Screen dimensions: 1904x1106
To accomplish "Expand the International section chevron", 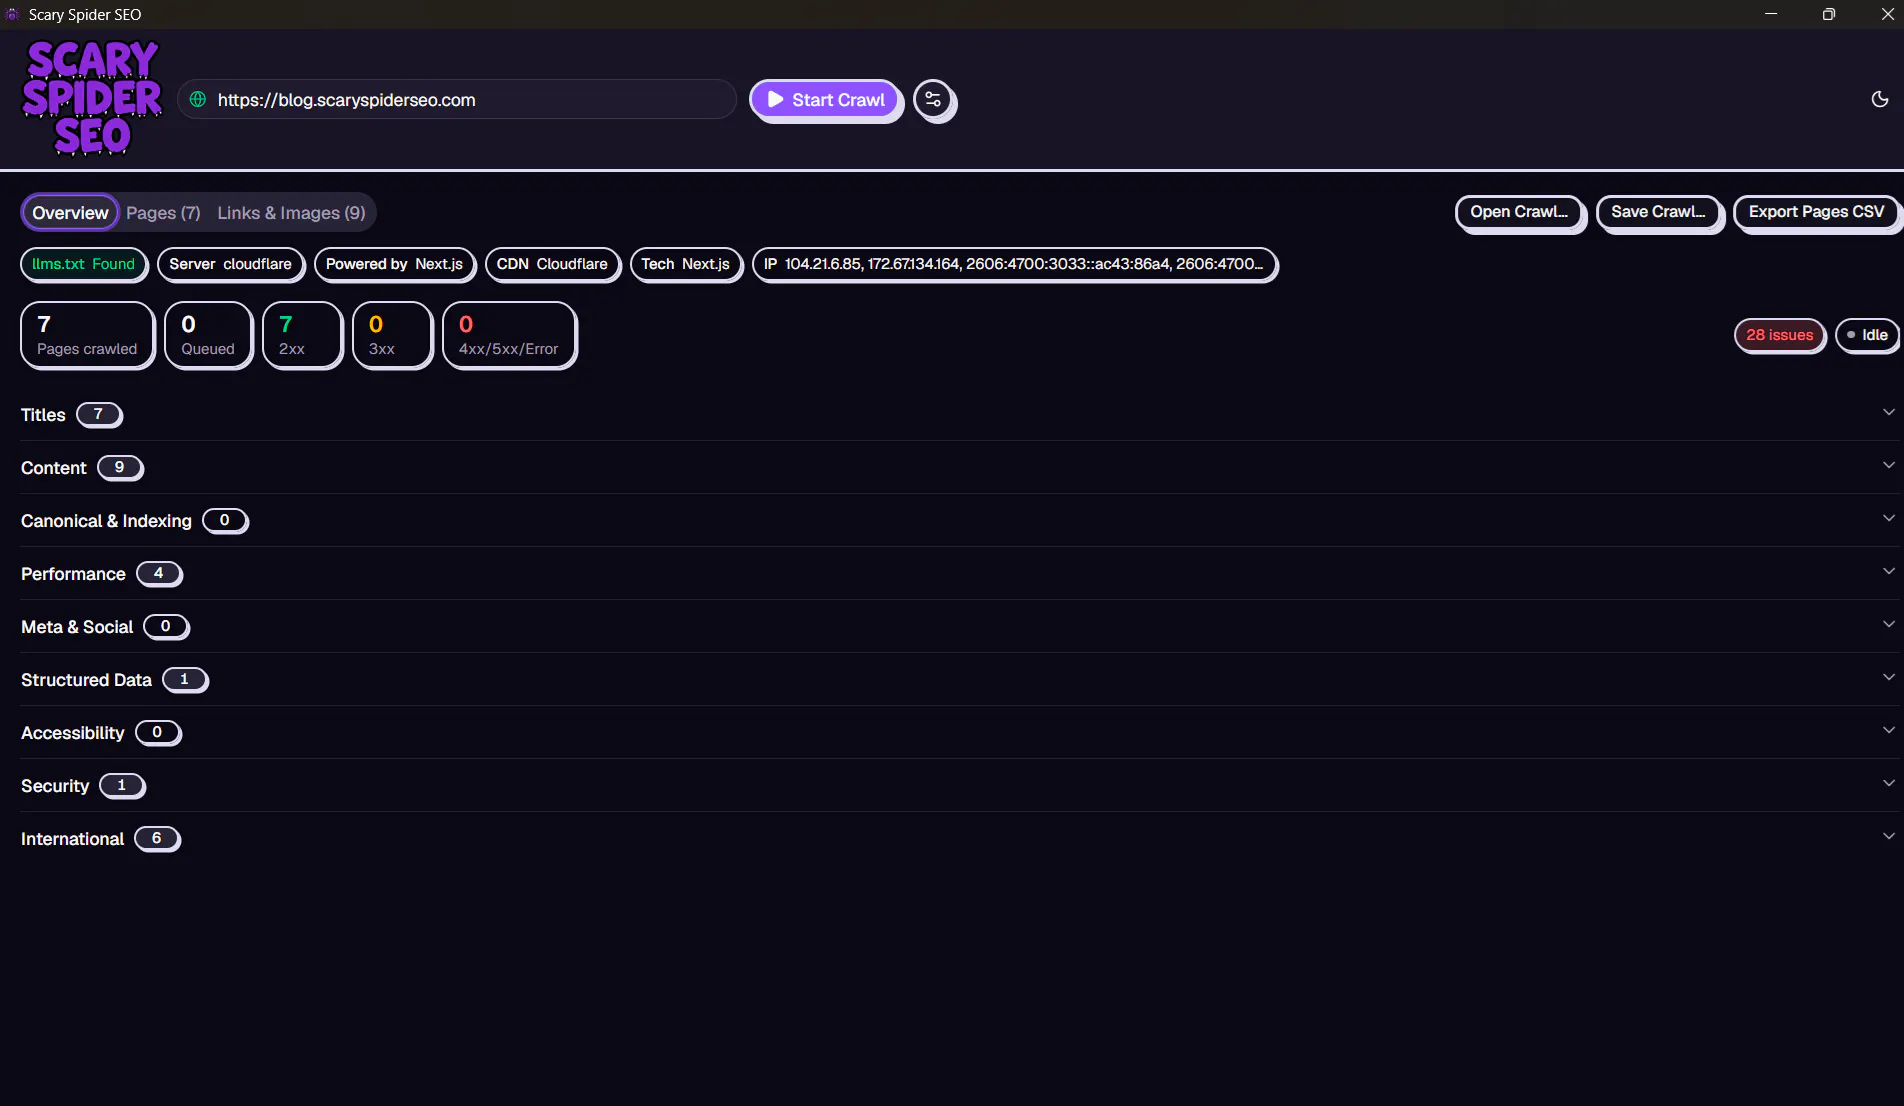I will click(x=1888, y=836).
